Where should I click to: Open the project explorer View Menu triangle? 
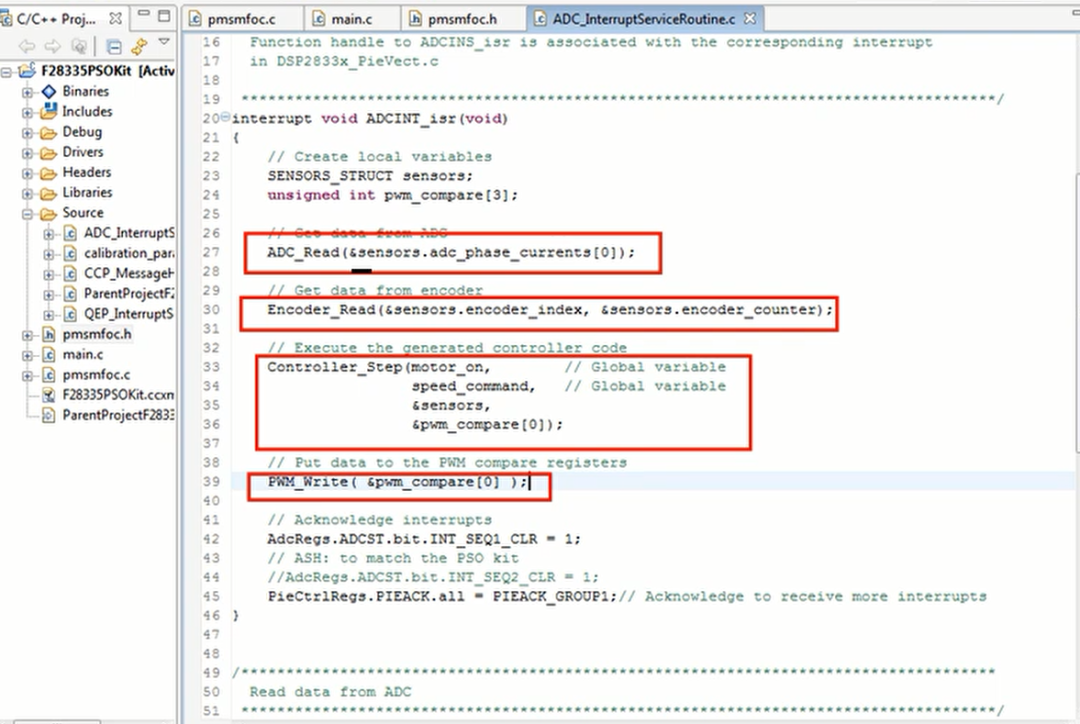164,43
